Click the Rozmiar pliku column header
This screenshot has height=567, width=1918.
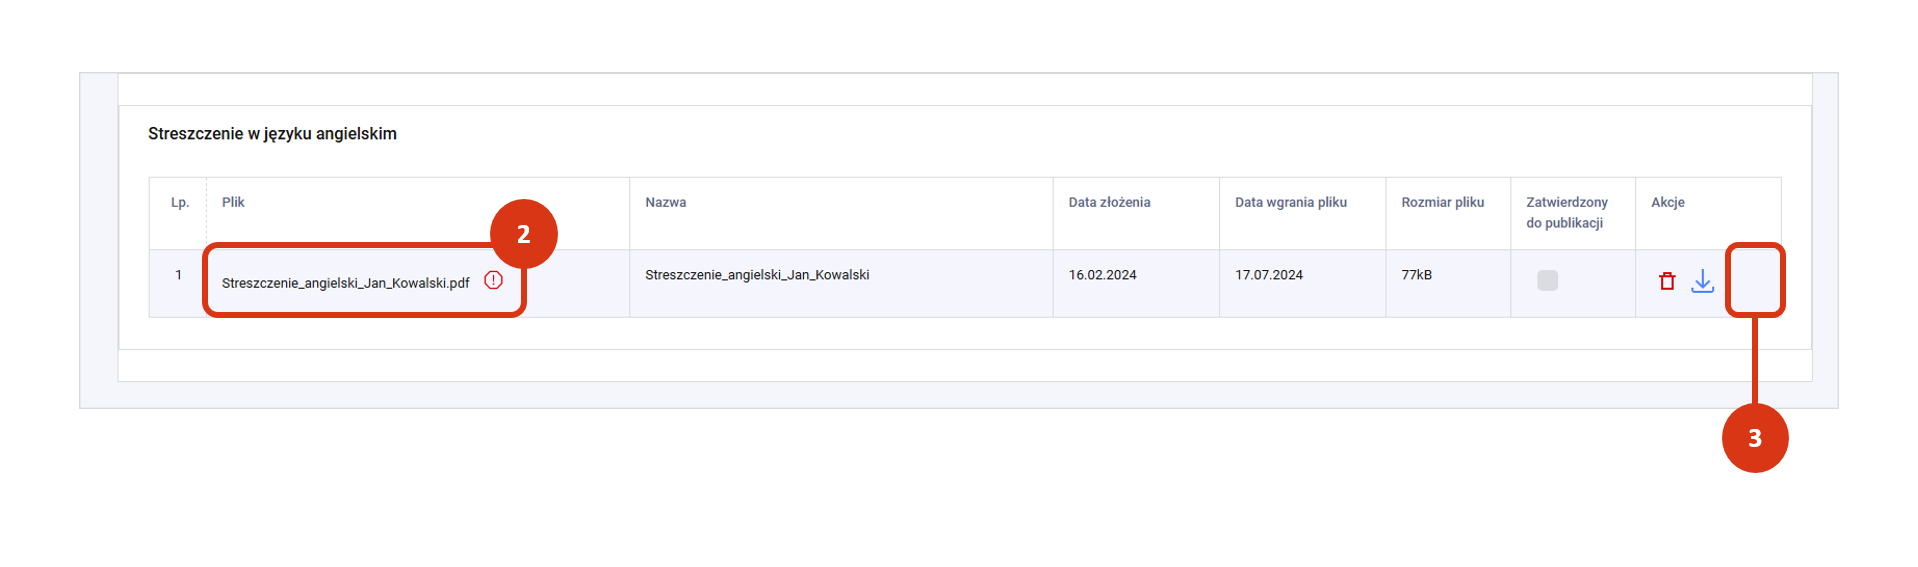click(x=1442, y=202)
